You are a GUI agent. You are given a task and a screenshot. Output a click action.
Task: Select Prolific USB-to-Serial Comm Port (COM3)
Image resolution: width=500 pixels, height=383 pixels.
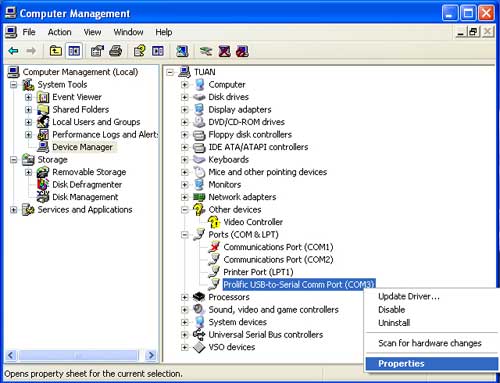(299, 285)
